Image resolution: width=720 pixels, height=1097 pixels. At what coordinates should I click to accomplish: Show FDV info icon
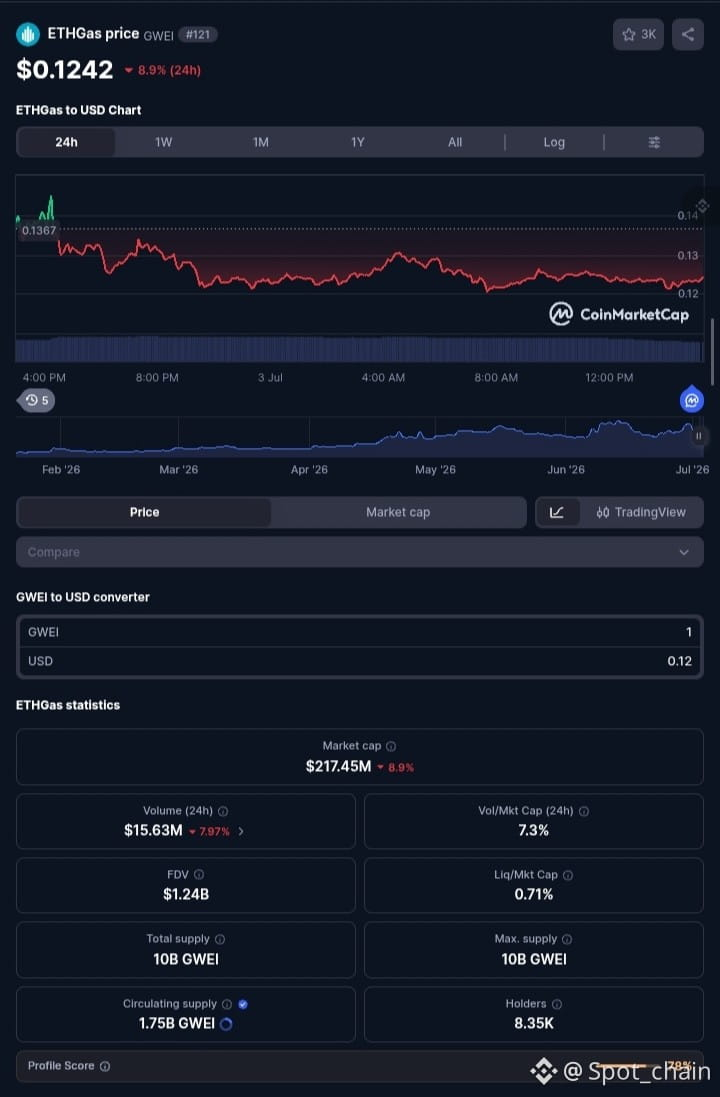point(199,875)
